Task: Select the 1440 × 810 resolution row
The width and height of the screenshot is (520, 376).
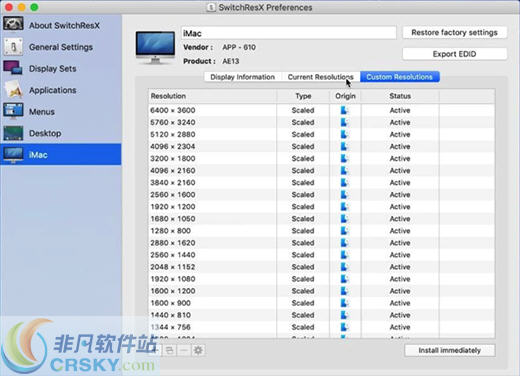Action: (321, 315)
